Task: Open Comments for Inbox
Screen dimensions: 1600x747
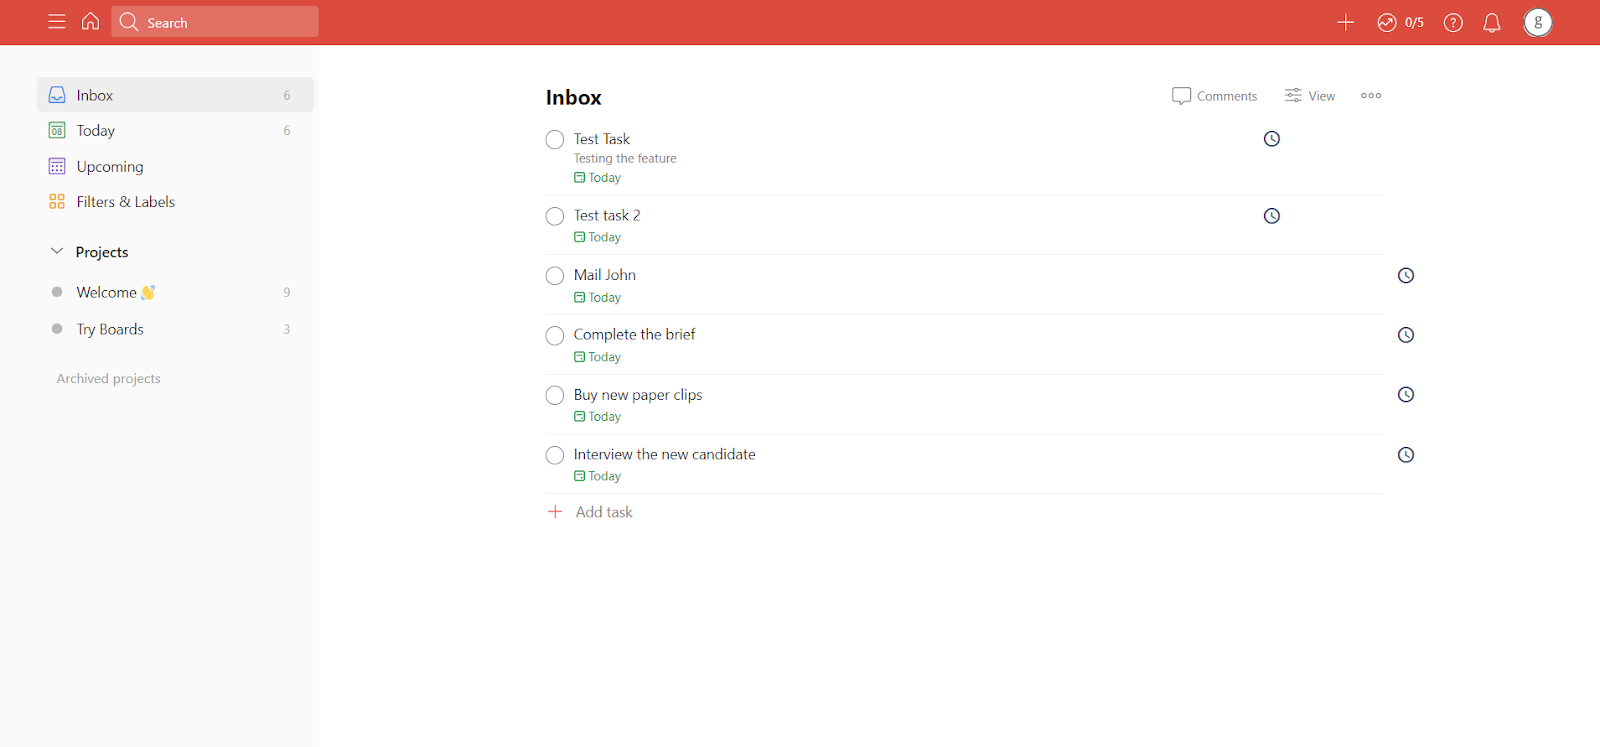Action: 1214,96
